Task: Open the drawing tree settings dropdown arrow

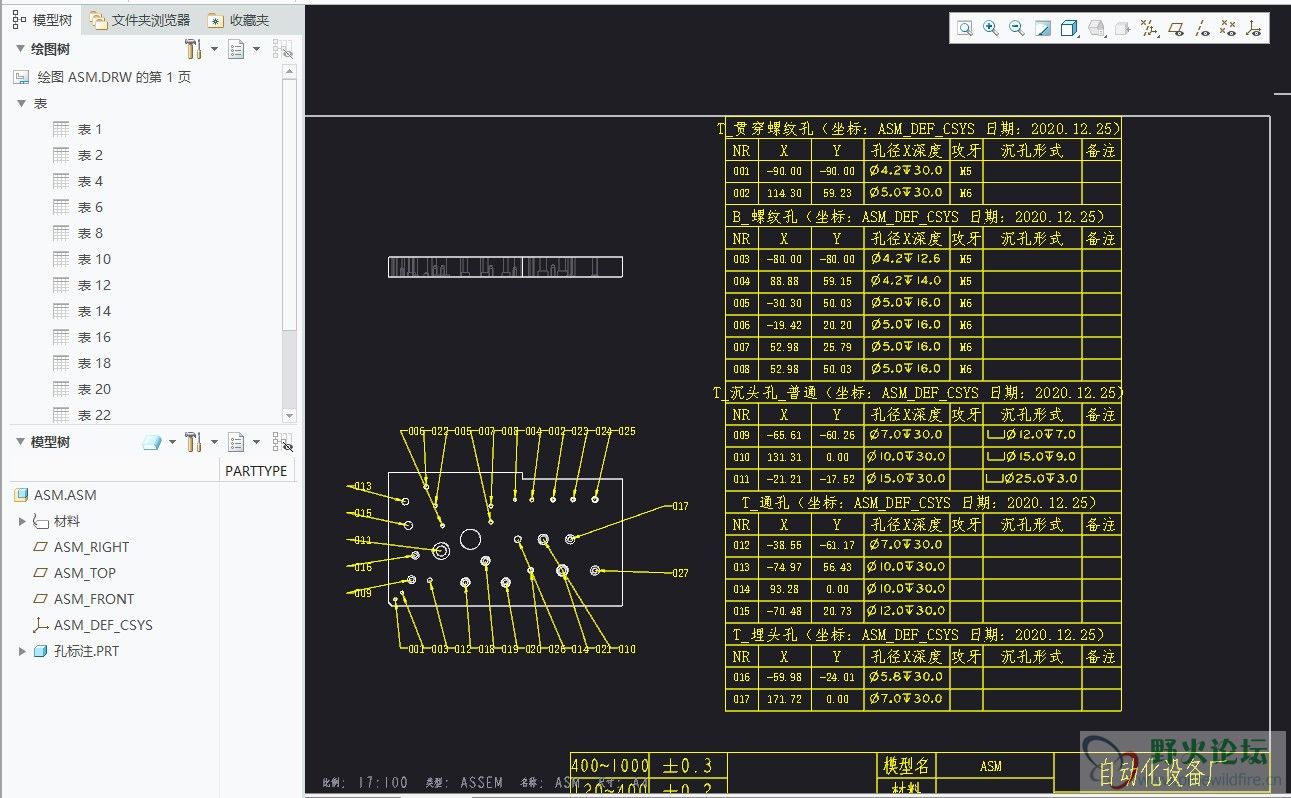Action: (214, 49)
